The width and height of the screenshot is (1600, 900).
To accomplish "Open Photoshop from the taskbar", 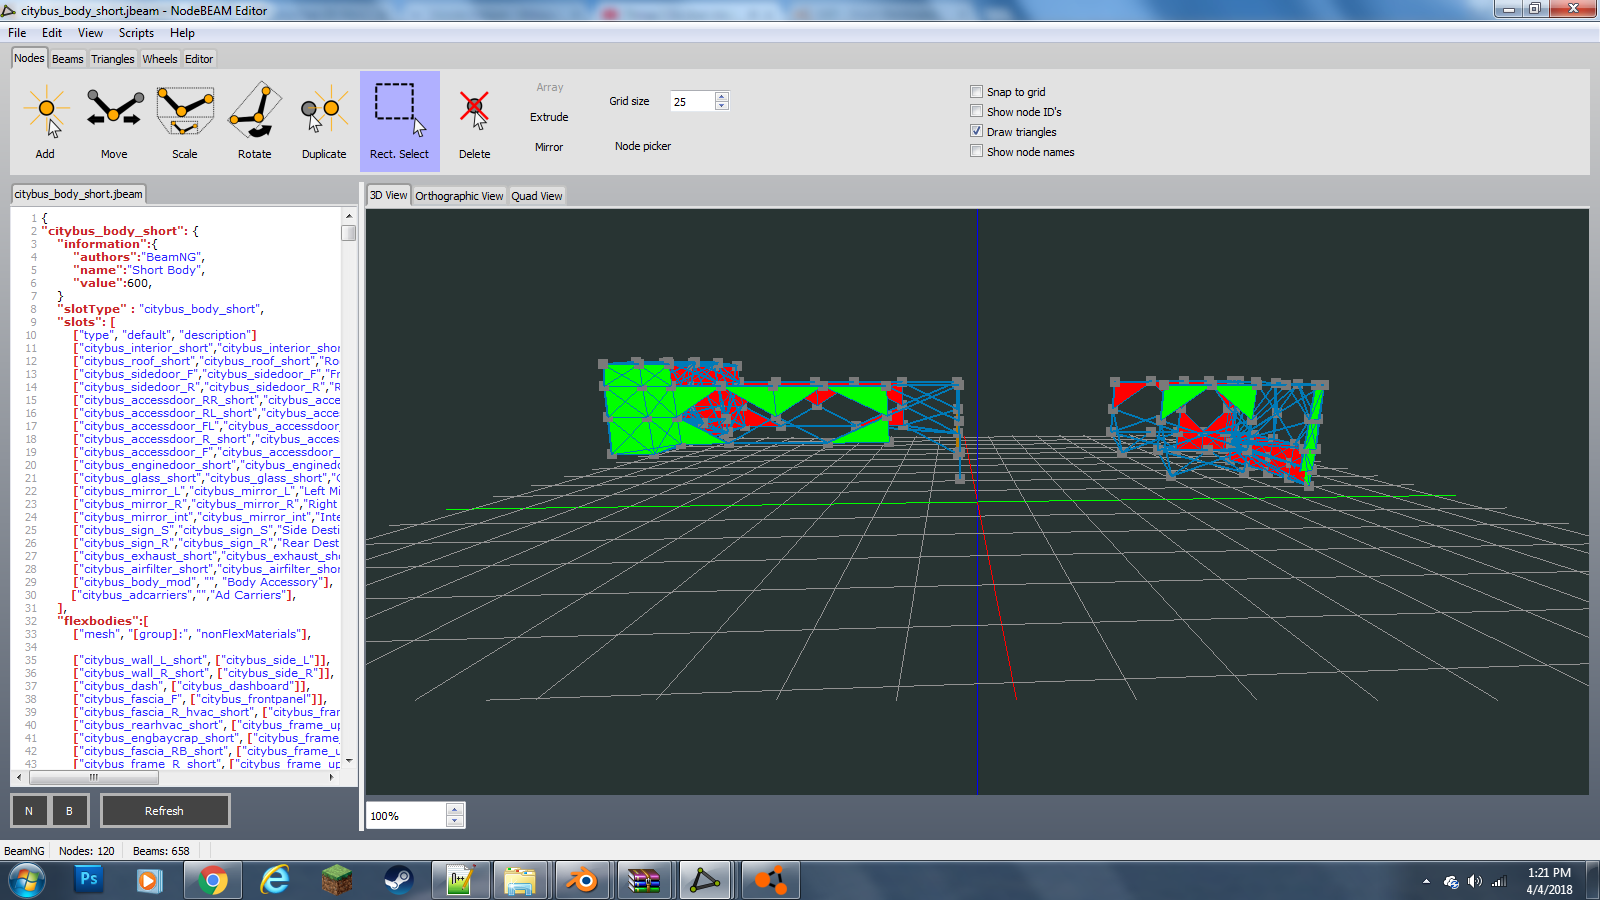I will [89, 880].
